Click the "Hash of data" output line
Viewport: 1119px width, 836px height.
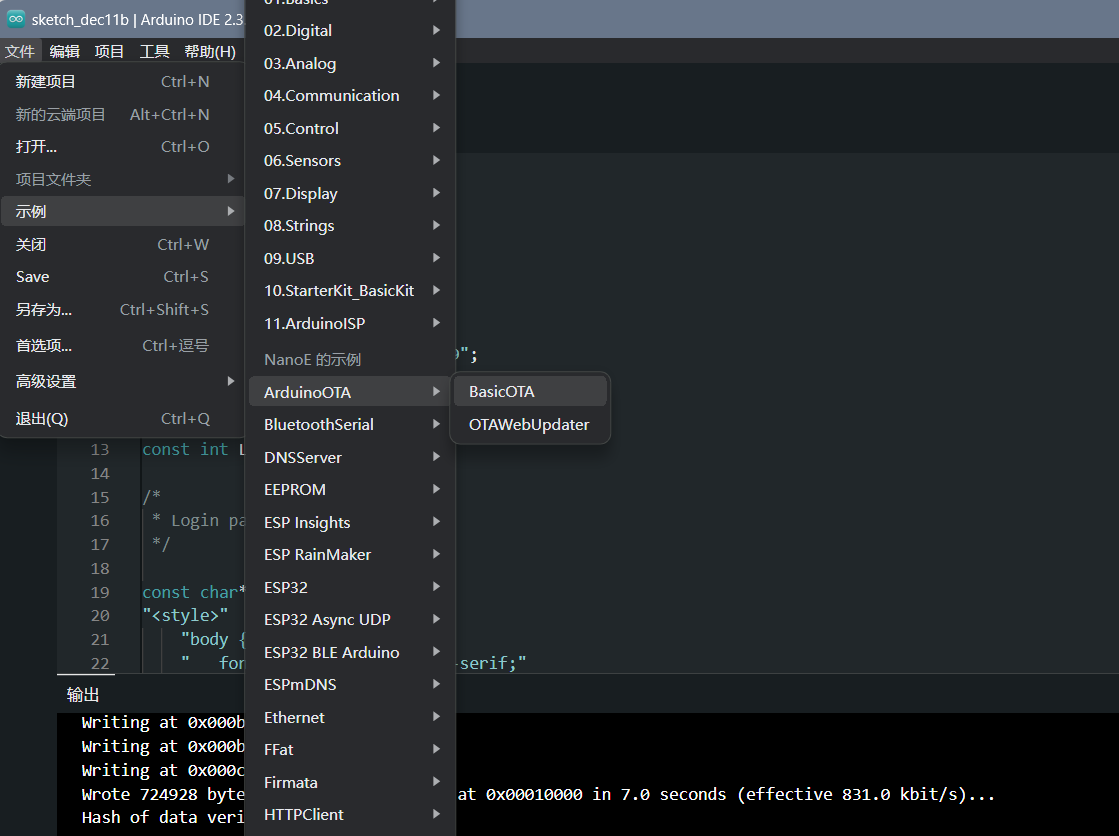click(163, 817)
